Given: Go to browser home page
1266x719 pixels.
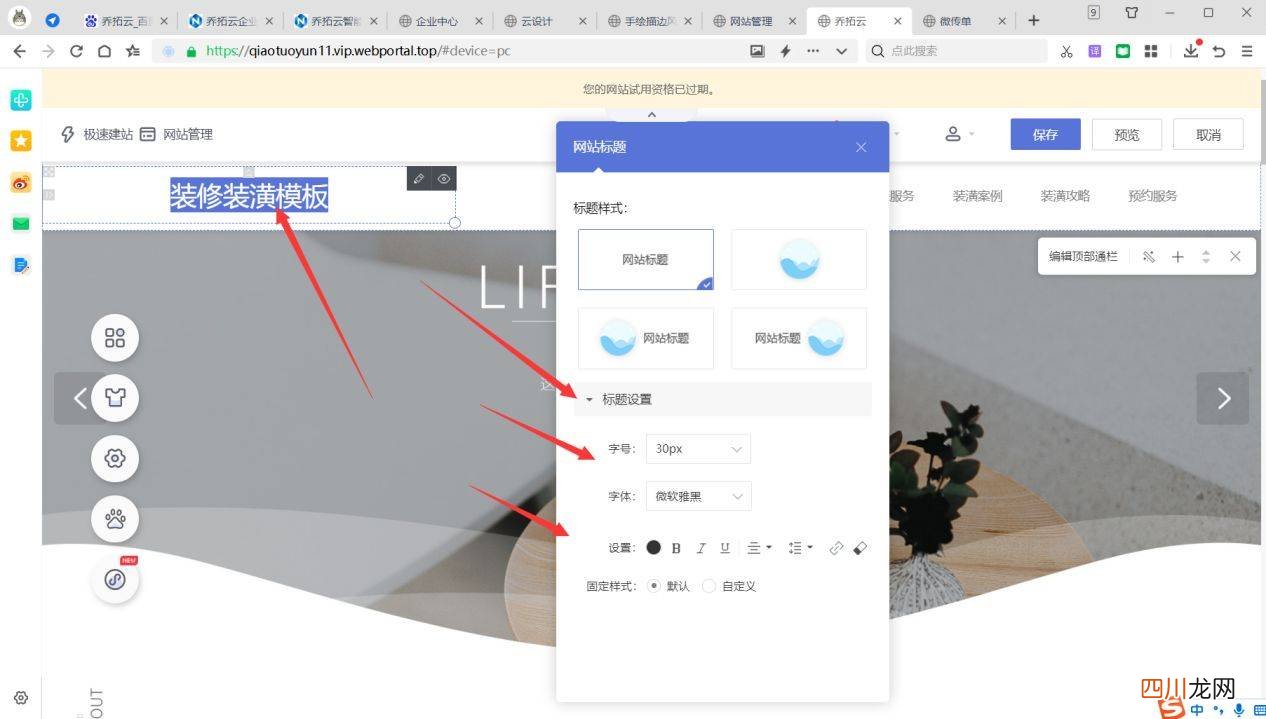Looking at the screenshot, I should pyautogui.click(x=104, y=51).
